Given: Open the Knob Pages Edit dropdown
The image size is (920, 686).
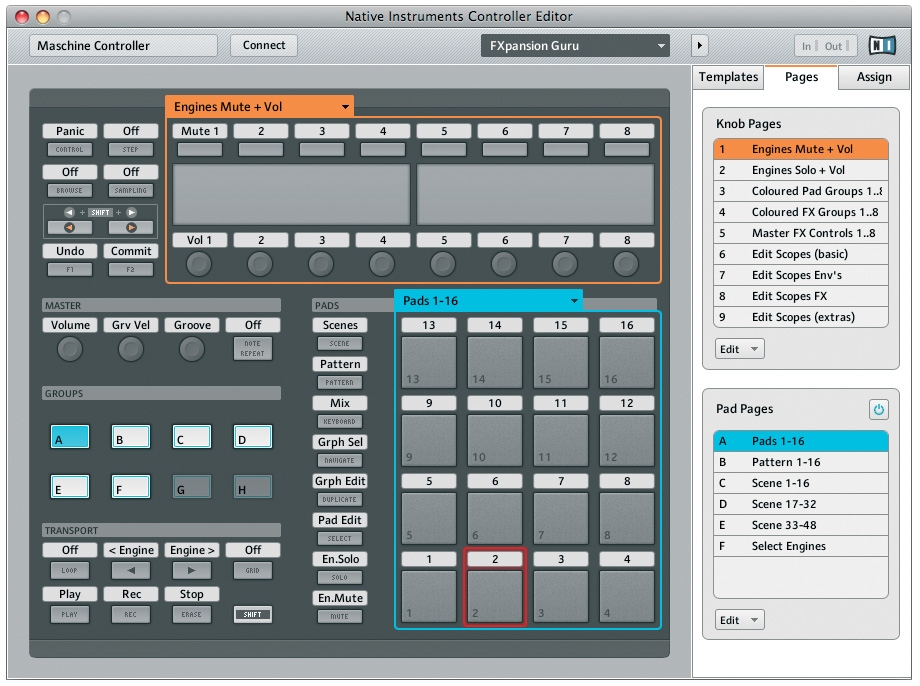Looking at the screenshot, I should pos(739,349).
